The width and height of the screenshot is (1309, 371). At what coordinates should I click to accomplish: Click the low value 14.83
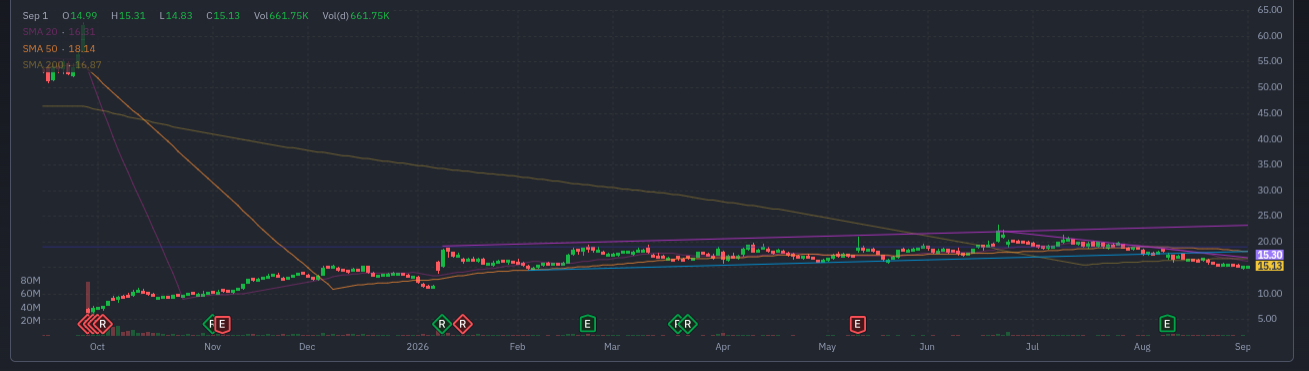coord(179,16)
